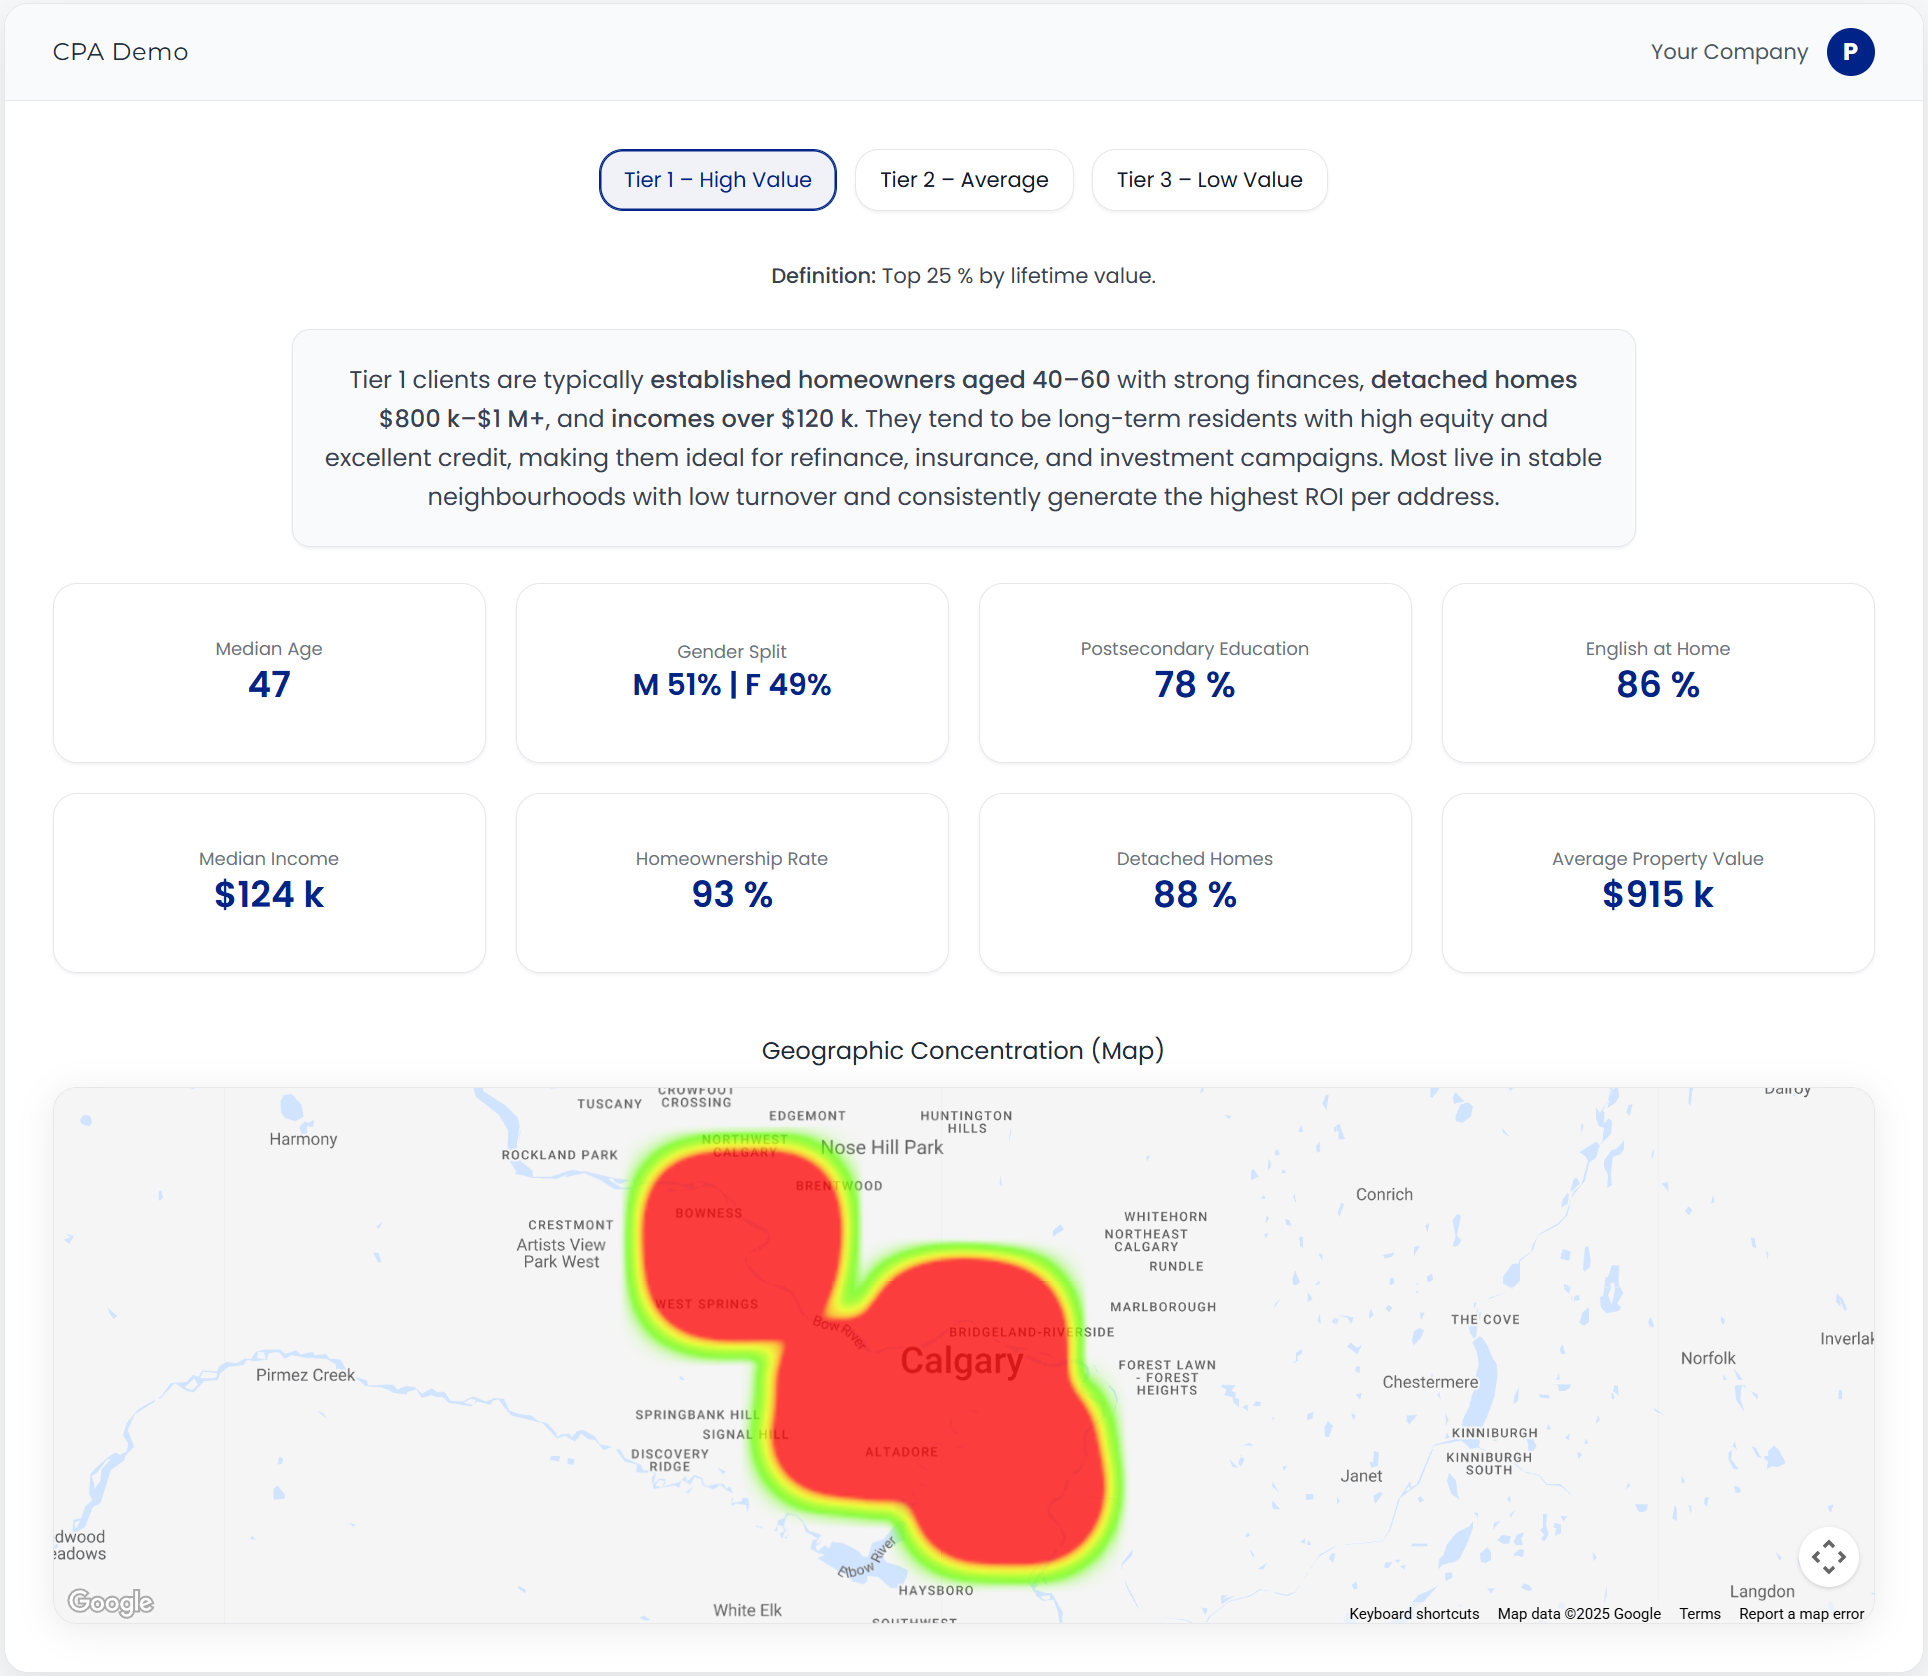This screenshot has height=1676, width=1928.
Task: Select the Median Income card
Action: [269, 883]
